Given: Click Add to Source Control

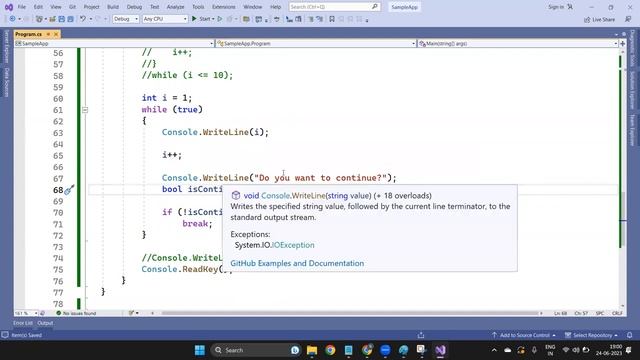Looking at the screenshot, I should click(x=524, y=336).
